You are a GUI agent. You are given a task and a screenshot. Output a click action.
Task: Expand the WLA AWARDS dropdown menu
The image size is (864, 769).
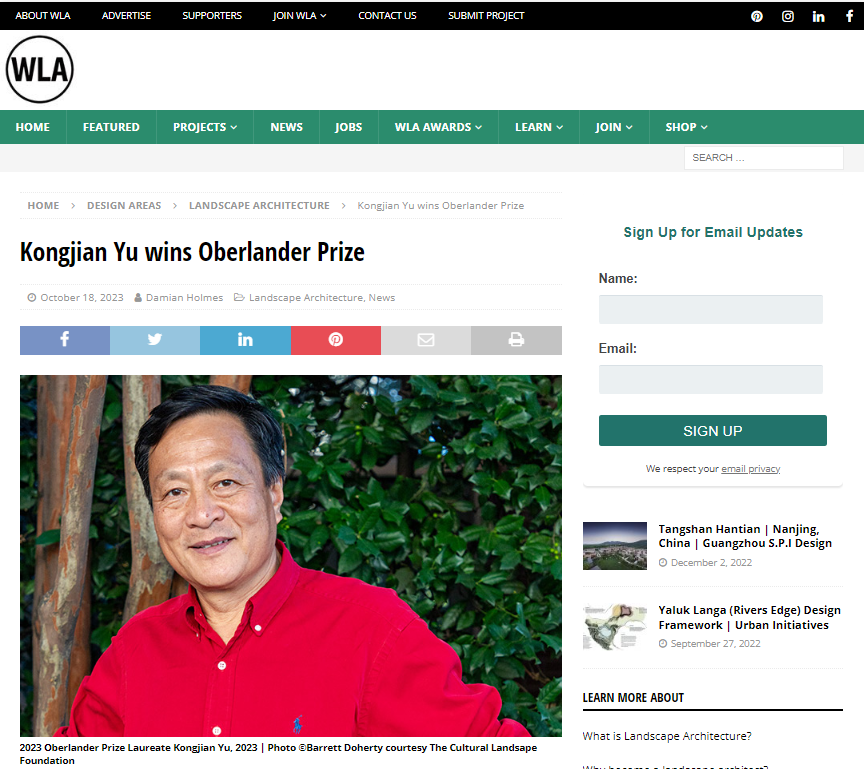pos(438,127)
